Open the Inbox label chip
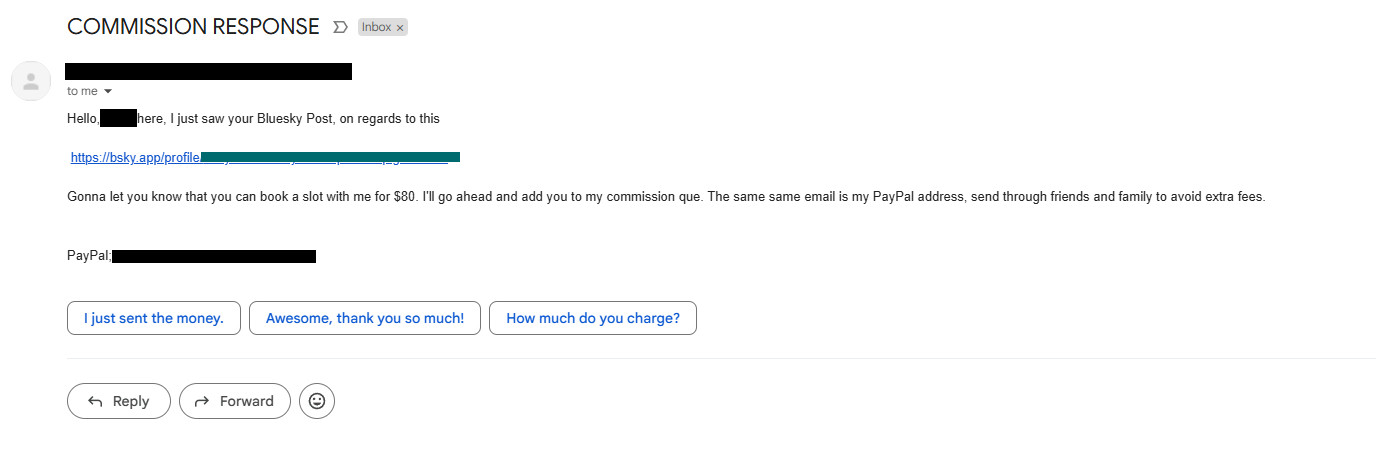 377,27
